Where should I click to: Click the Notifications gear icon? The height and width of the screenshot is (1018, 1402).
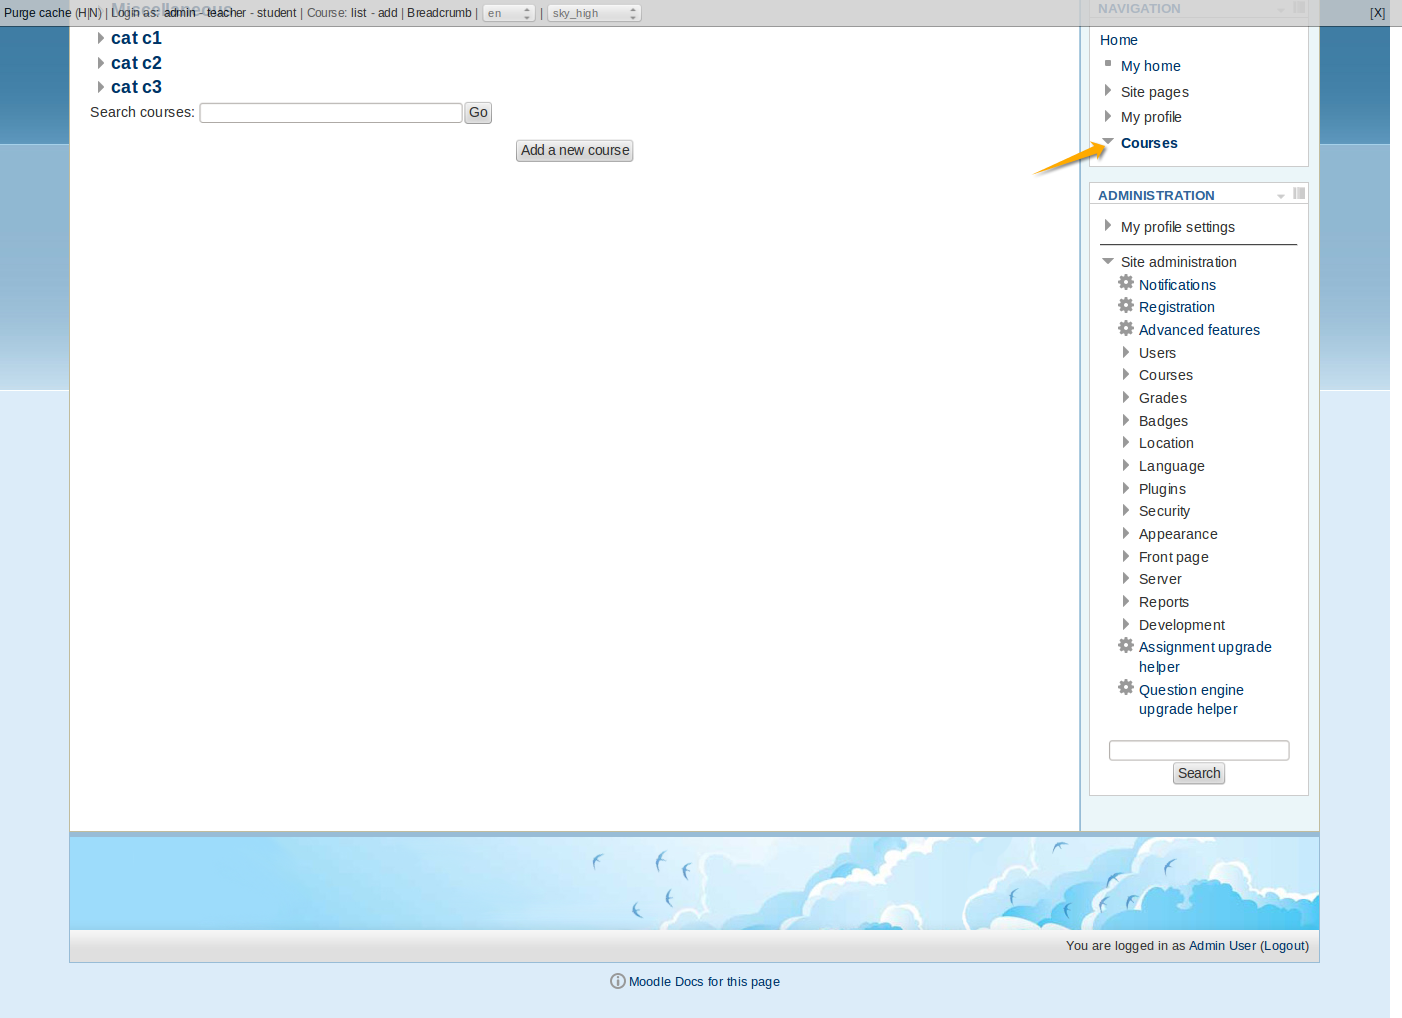point(1126,283)
